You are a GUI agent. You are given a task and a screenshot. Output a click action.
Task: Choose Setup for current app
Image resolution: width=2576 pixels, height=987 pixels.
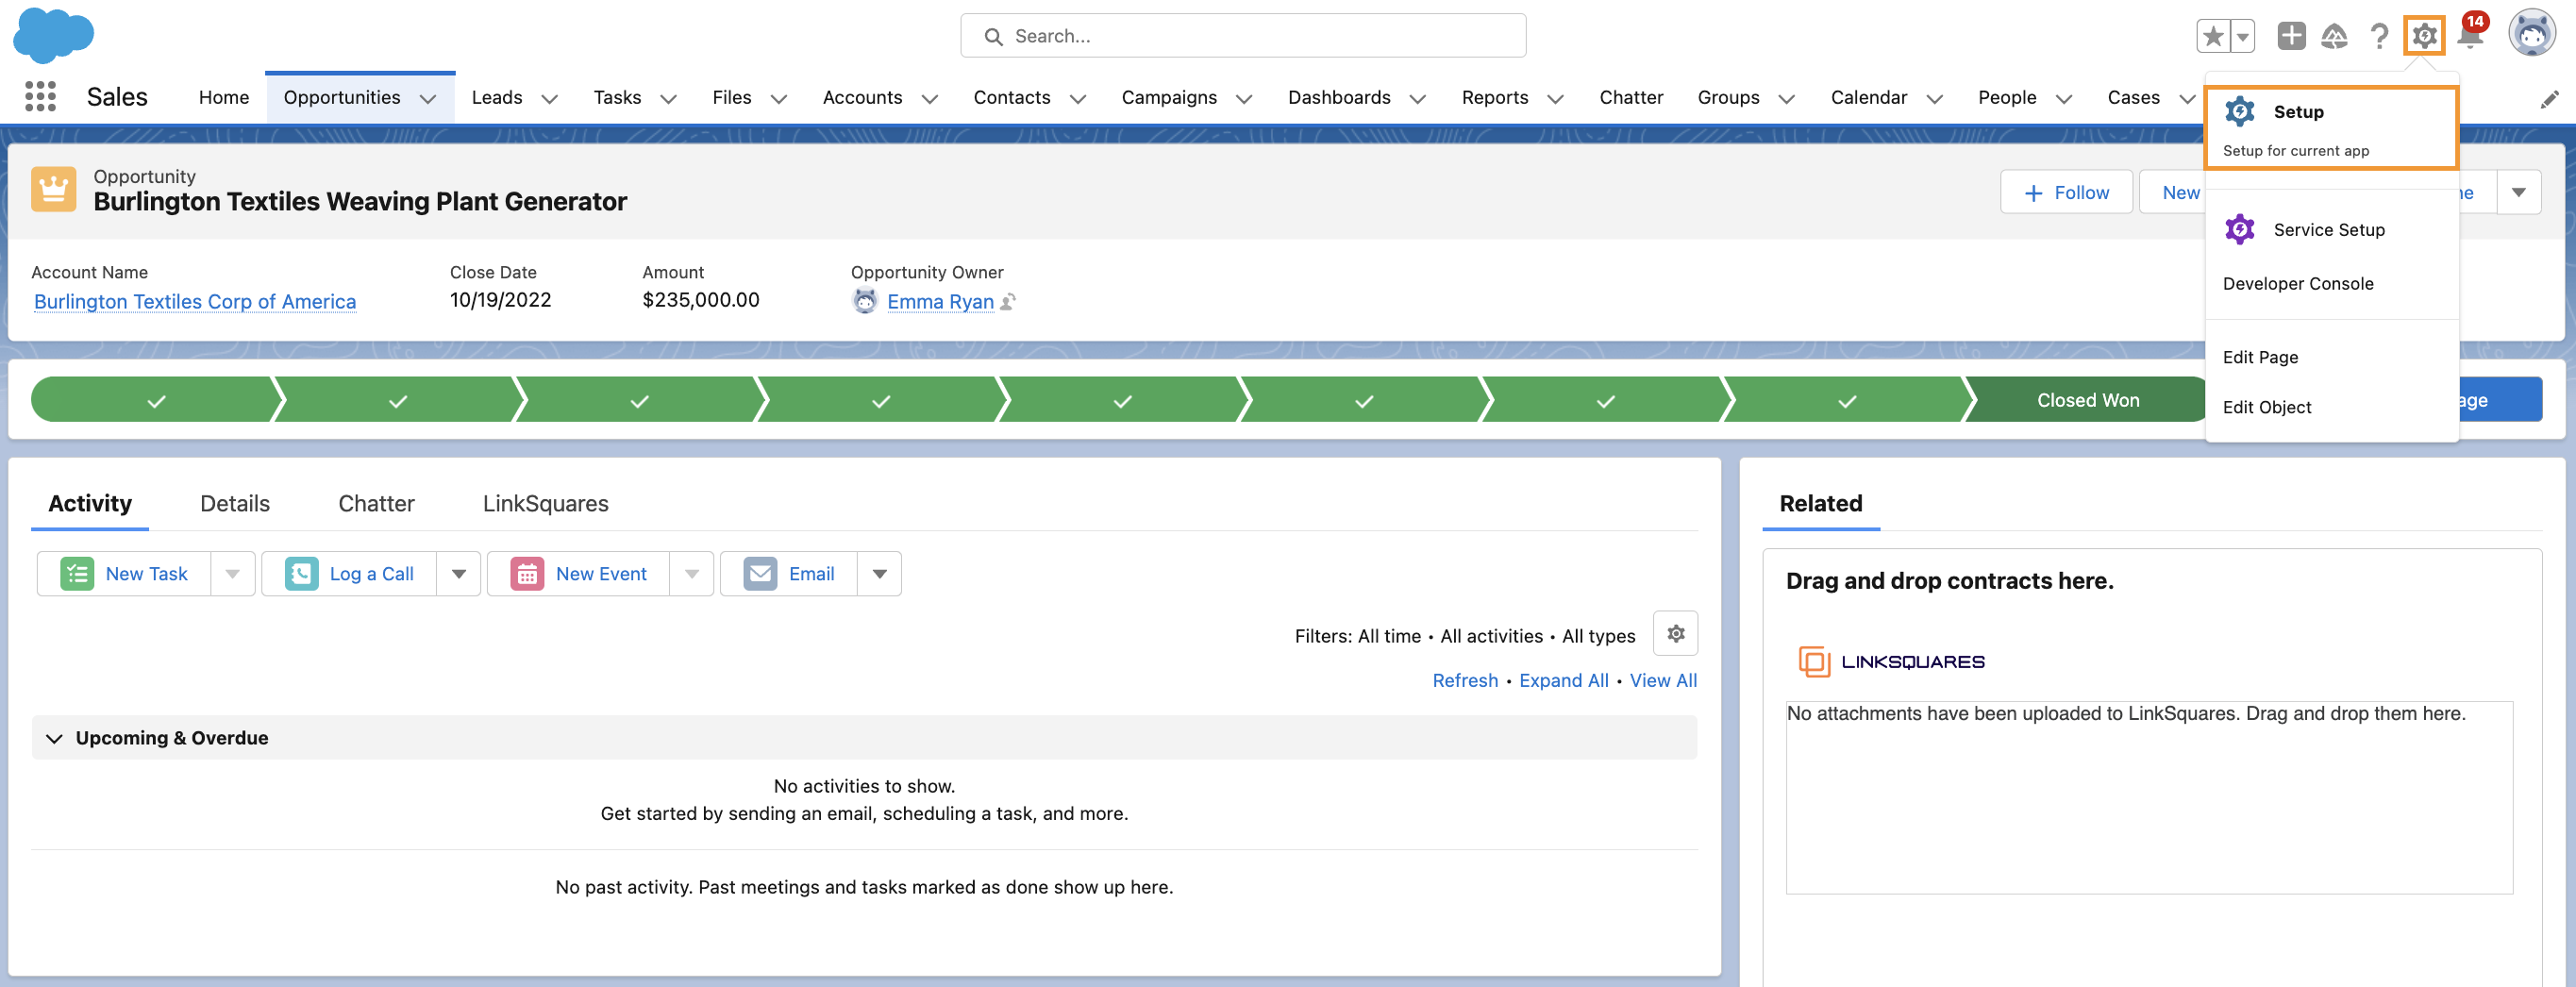[x=2331, y=128]
